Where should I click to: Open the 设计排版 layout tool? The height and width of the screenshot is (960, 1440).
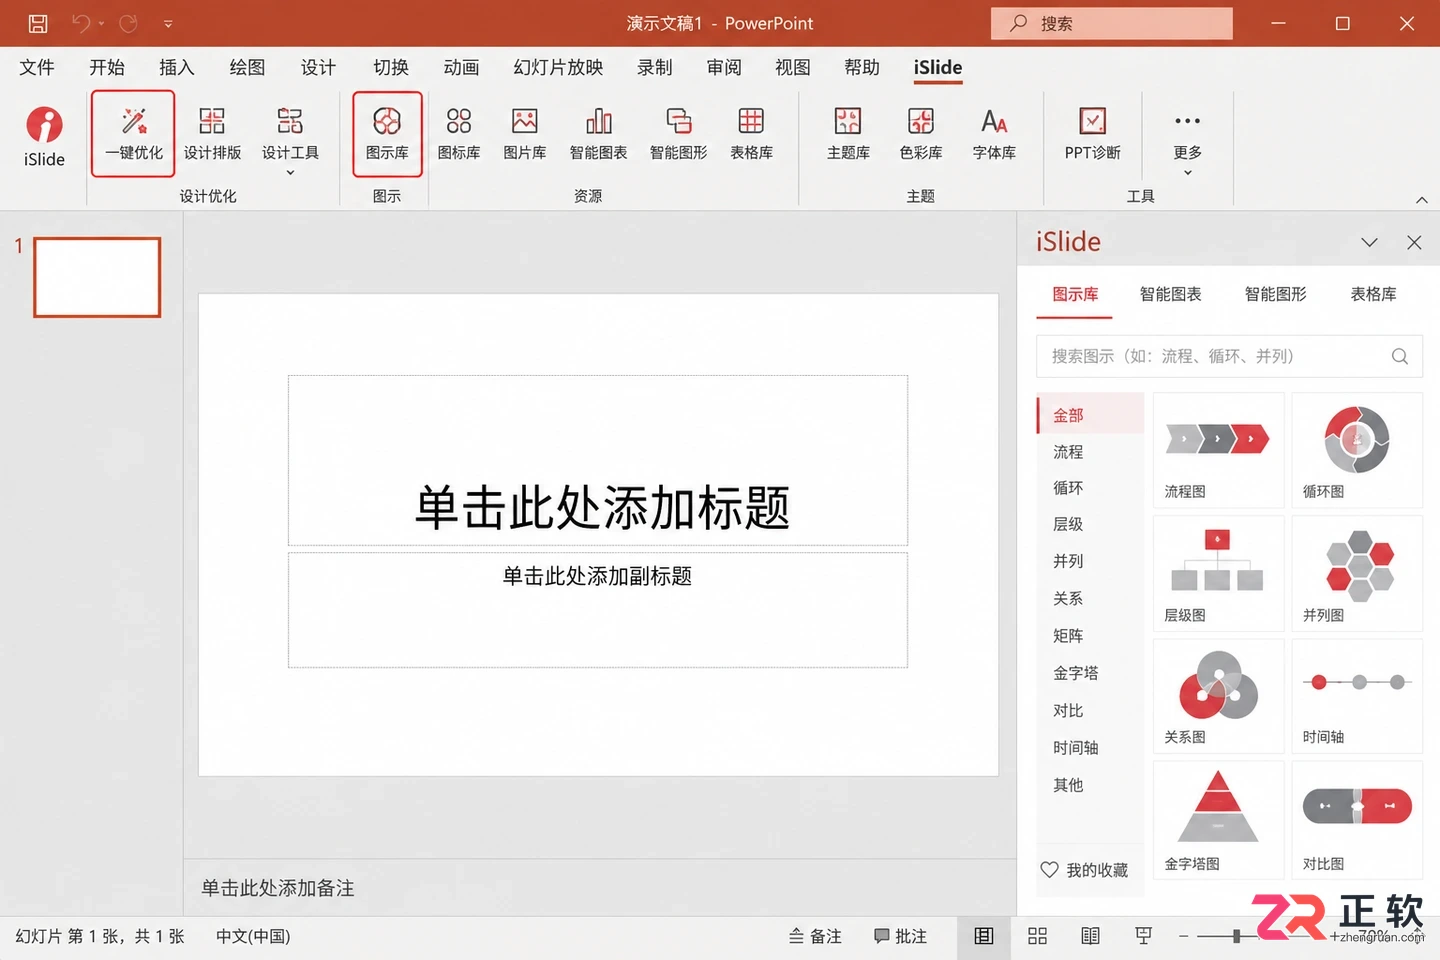[212, 134]
